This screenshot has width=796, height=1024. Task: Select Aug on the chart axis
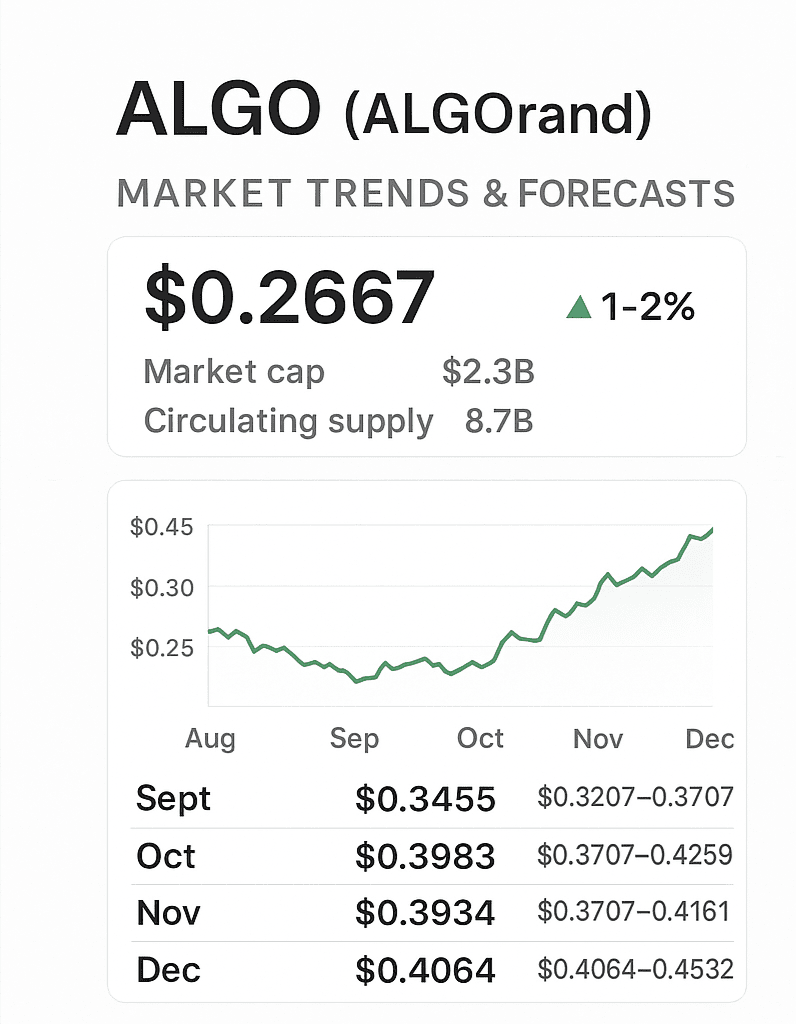(x=210, y=739)
